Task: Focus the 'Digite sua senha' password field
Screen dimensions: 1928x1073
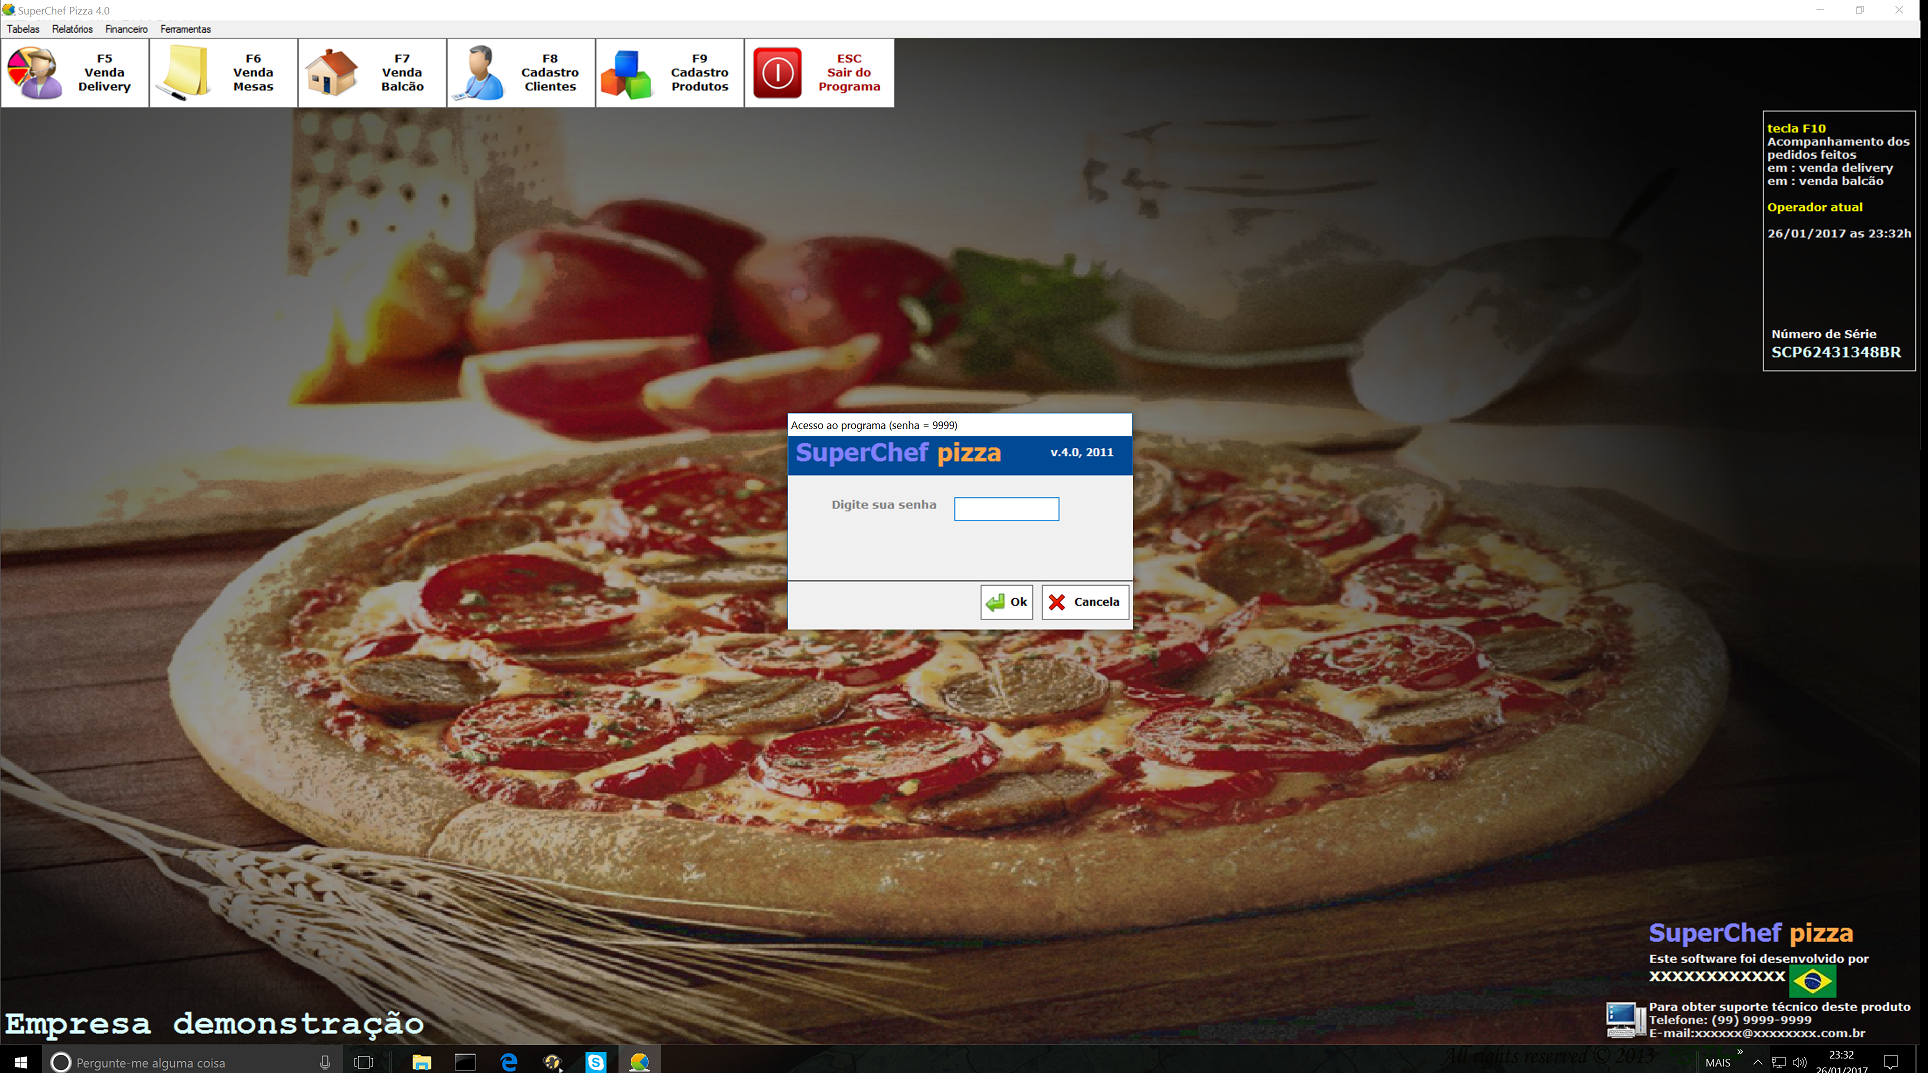Action: tap(1006, 509)
